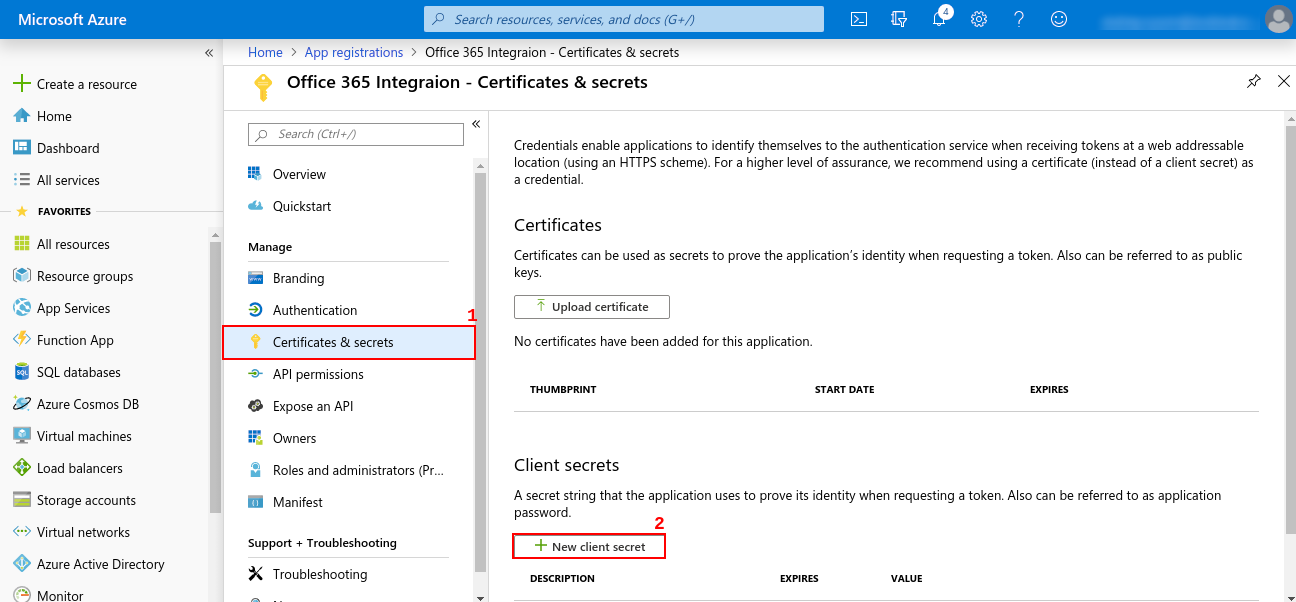
Task: Collapse the left portal sidebar
Action: coord(209,53)
